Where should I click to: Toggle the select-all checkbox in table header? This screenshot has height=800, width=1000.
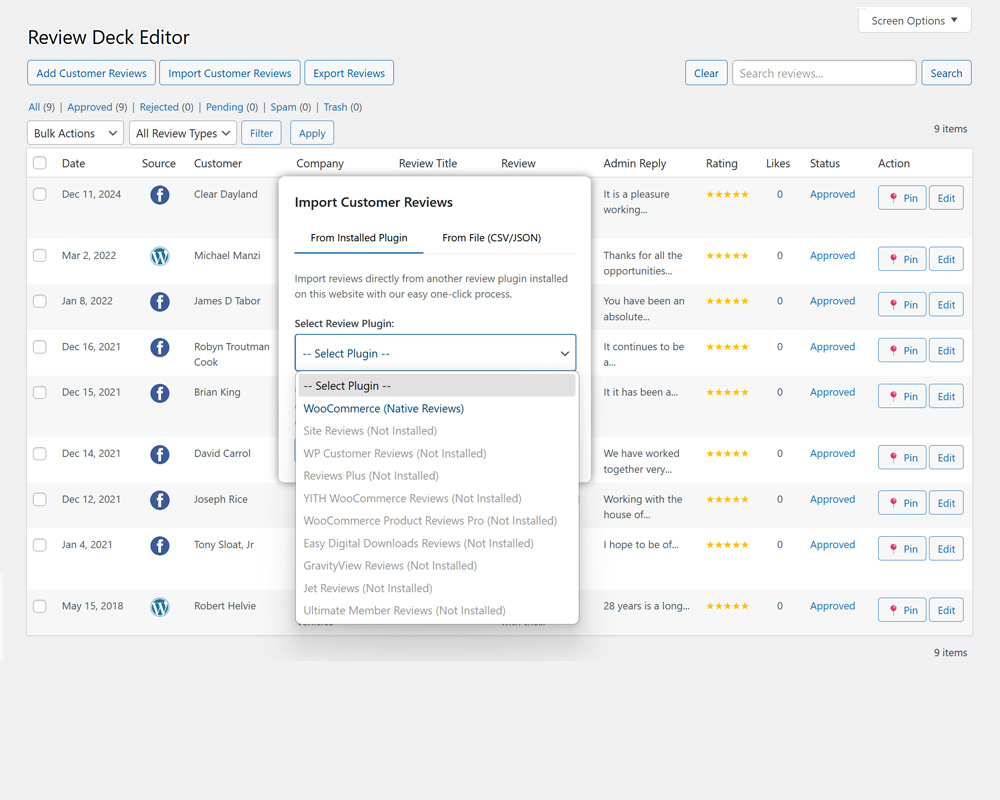[x=40, y=163]
